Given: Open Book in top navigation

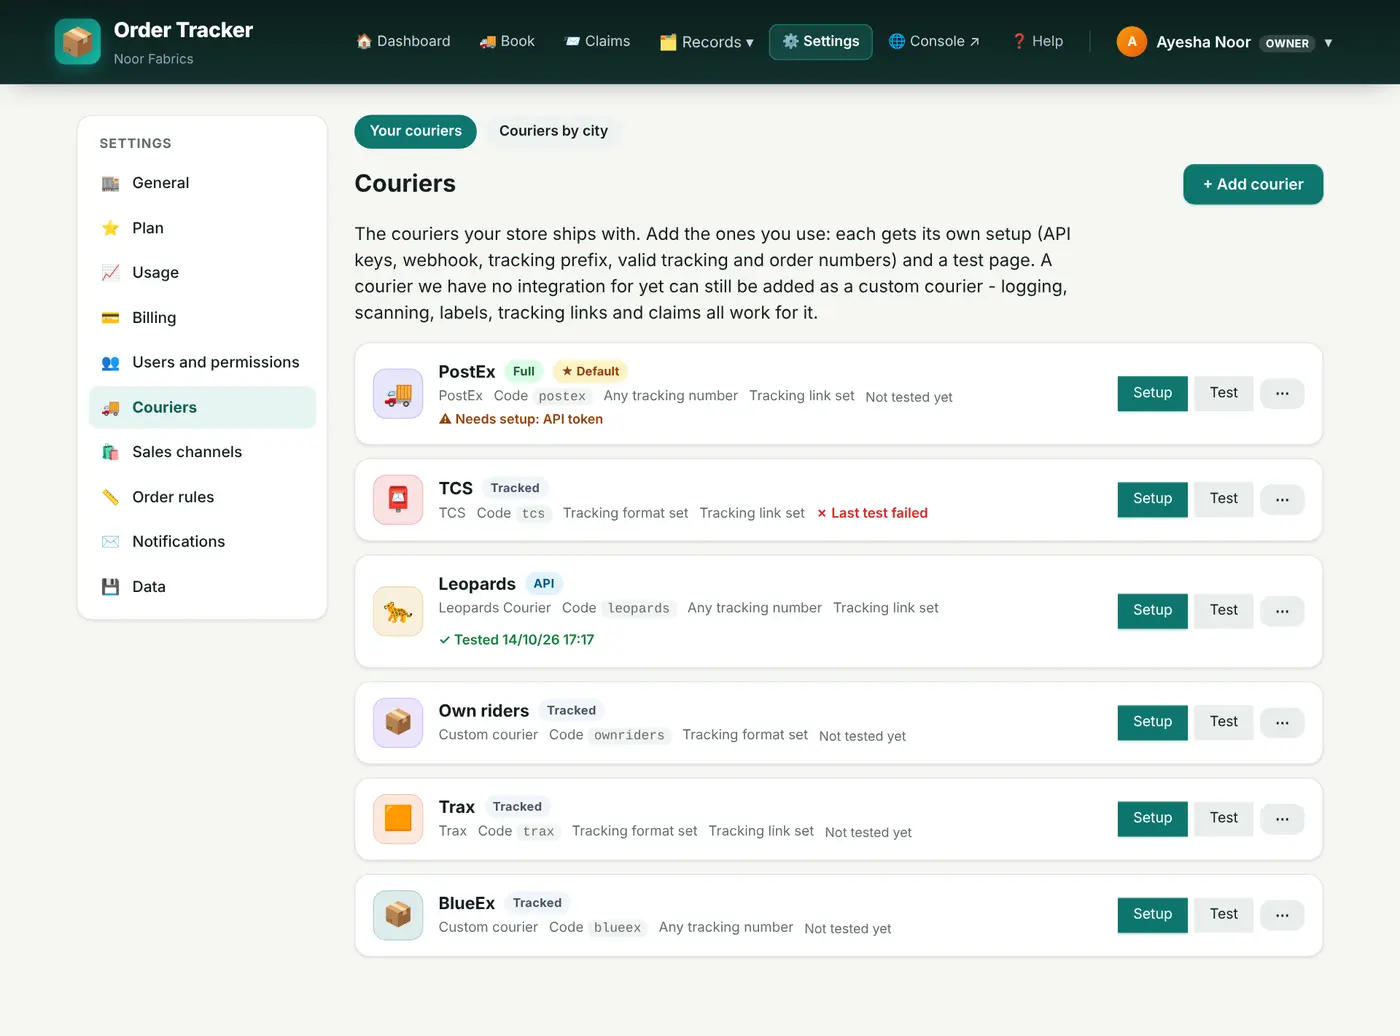Looking at the screenshot, I should [507, 42].
